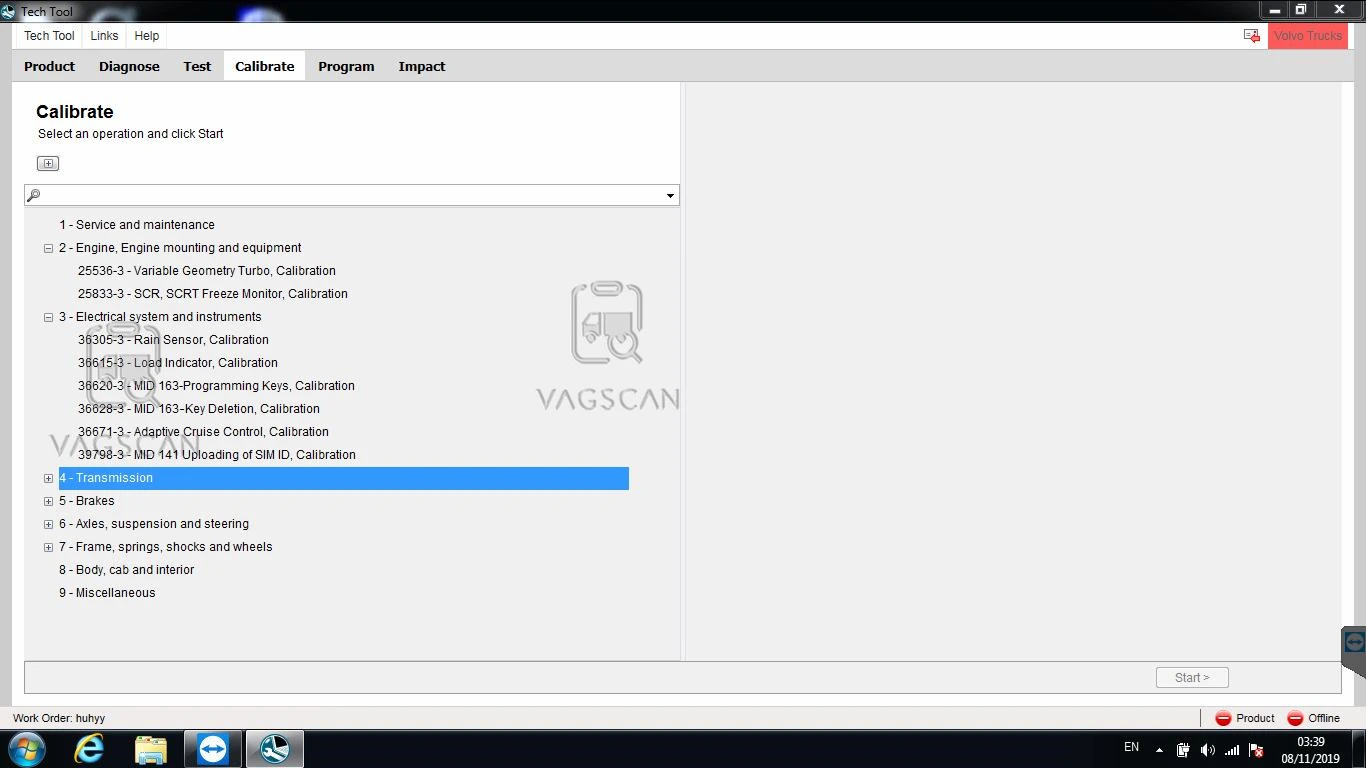
Task: Open Windows Explorer from the taskbar
Action: point(151,749)
